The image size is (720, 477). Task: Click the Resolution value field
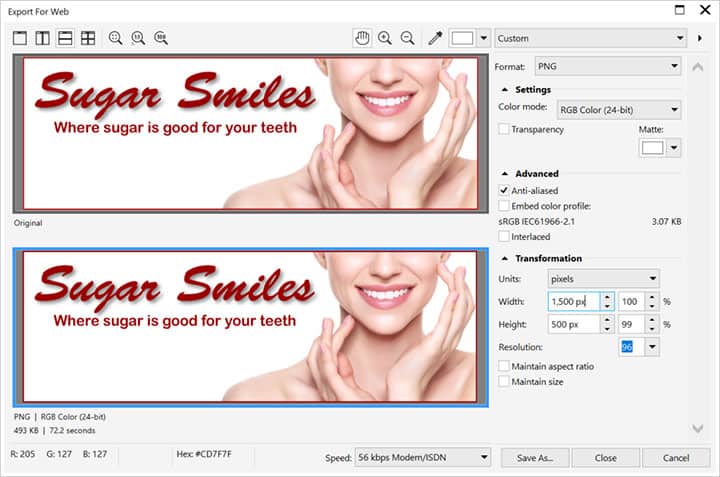(x=631, y=347)
